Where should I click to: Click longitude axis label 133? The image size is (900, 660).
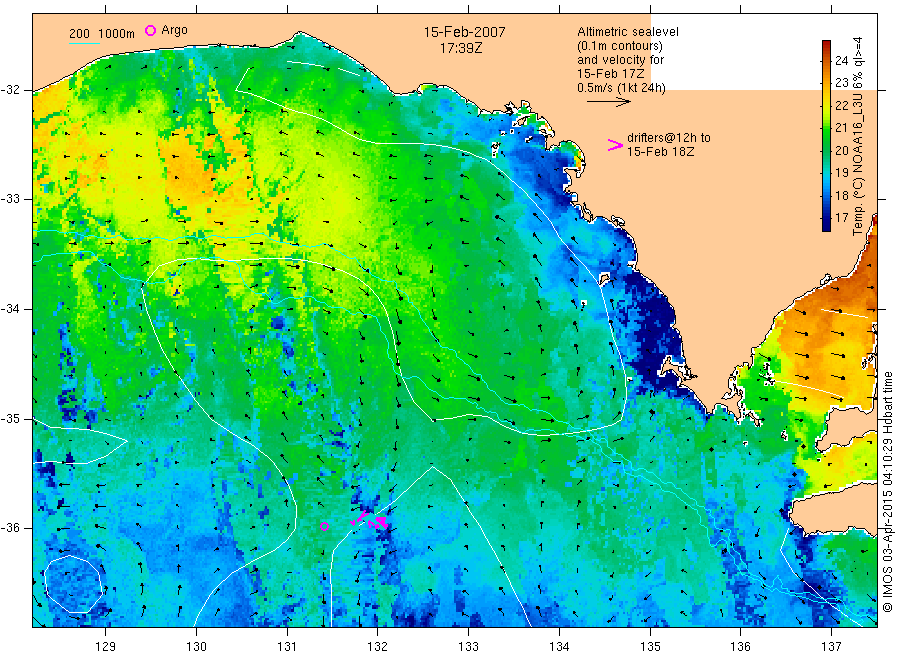click(x=468, y=647)
